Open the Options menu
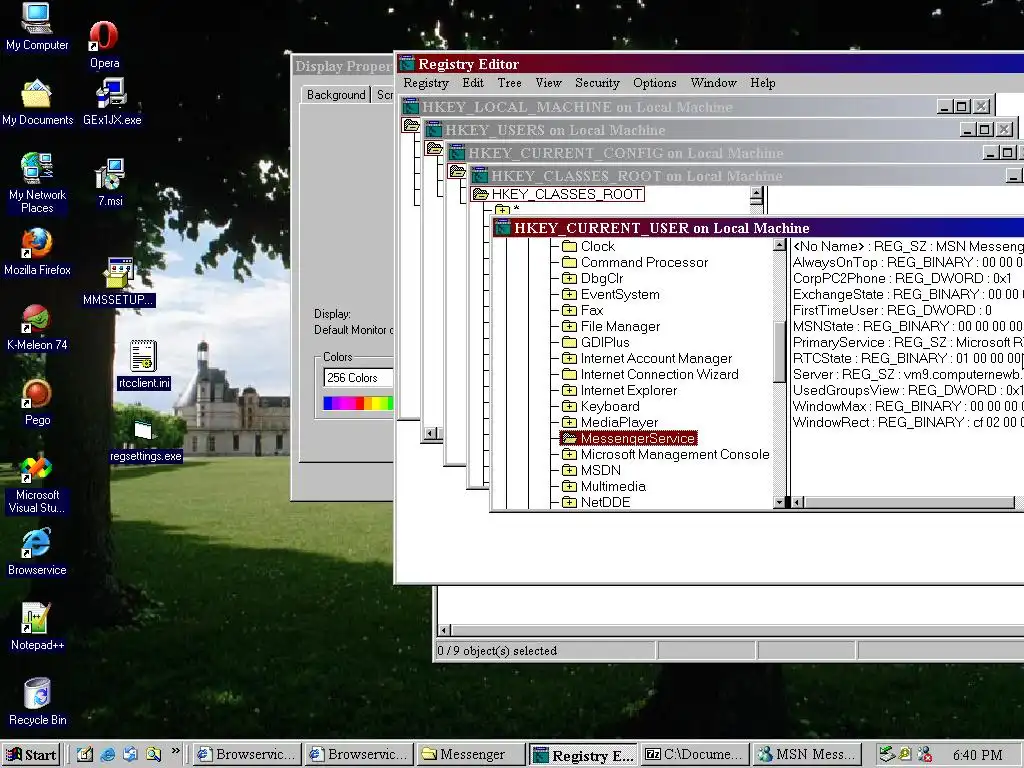 (x=654, y=83)
